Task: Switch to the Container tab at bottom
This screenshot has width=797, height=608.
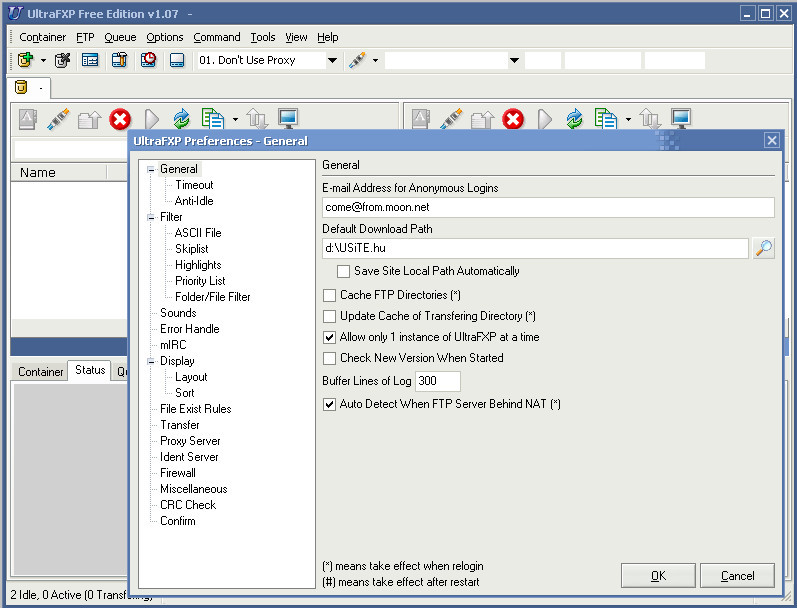Action: 40,372
